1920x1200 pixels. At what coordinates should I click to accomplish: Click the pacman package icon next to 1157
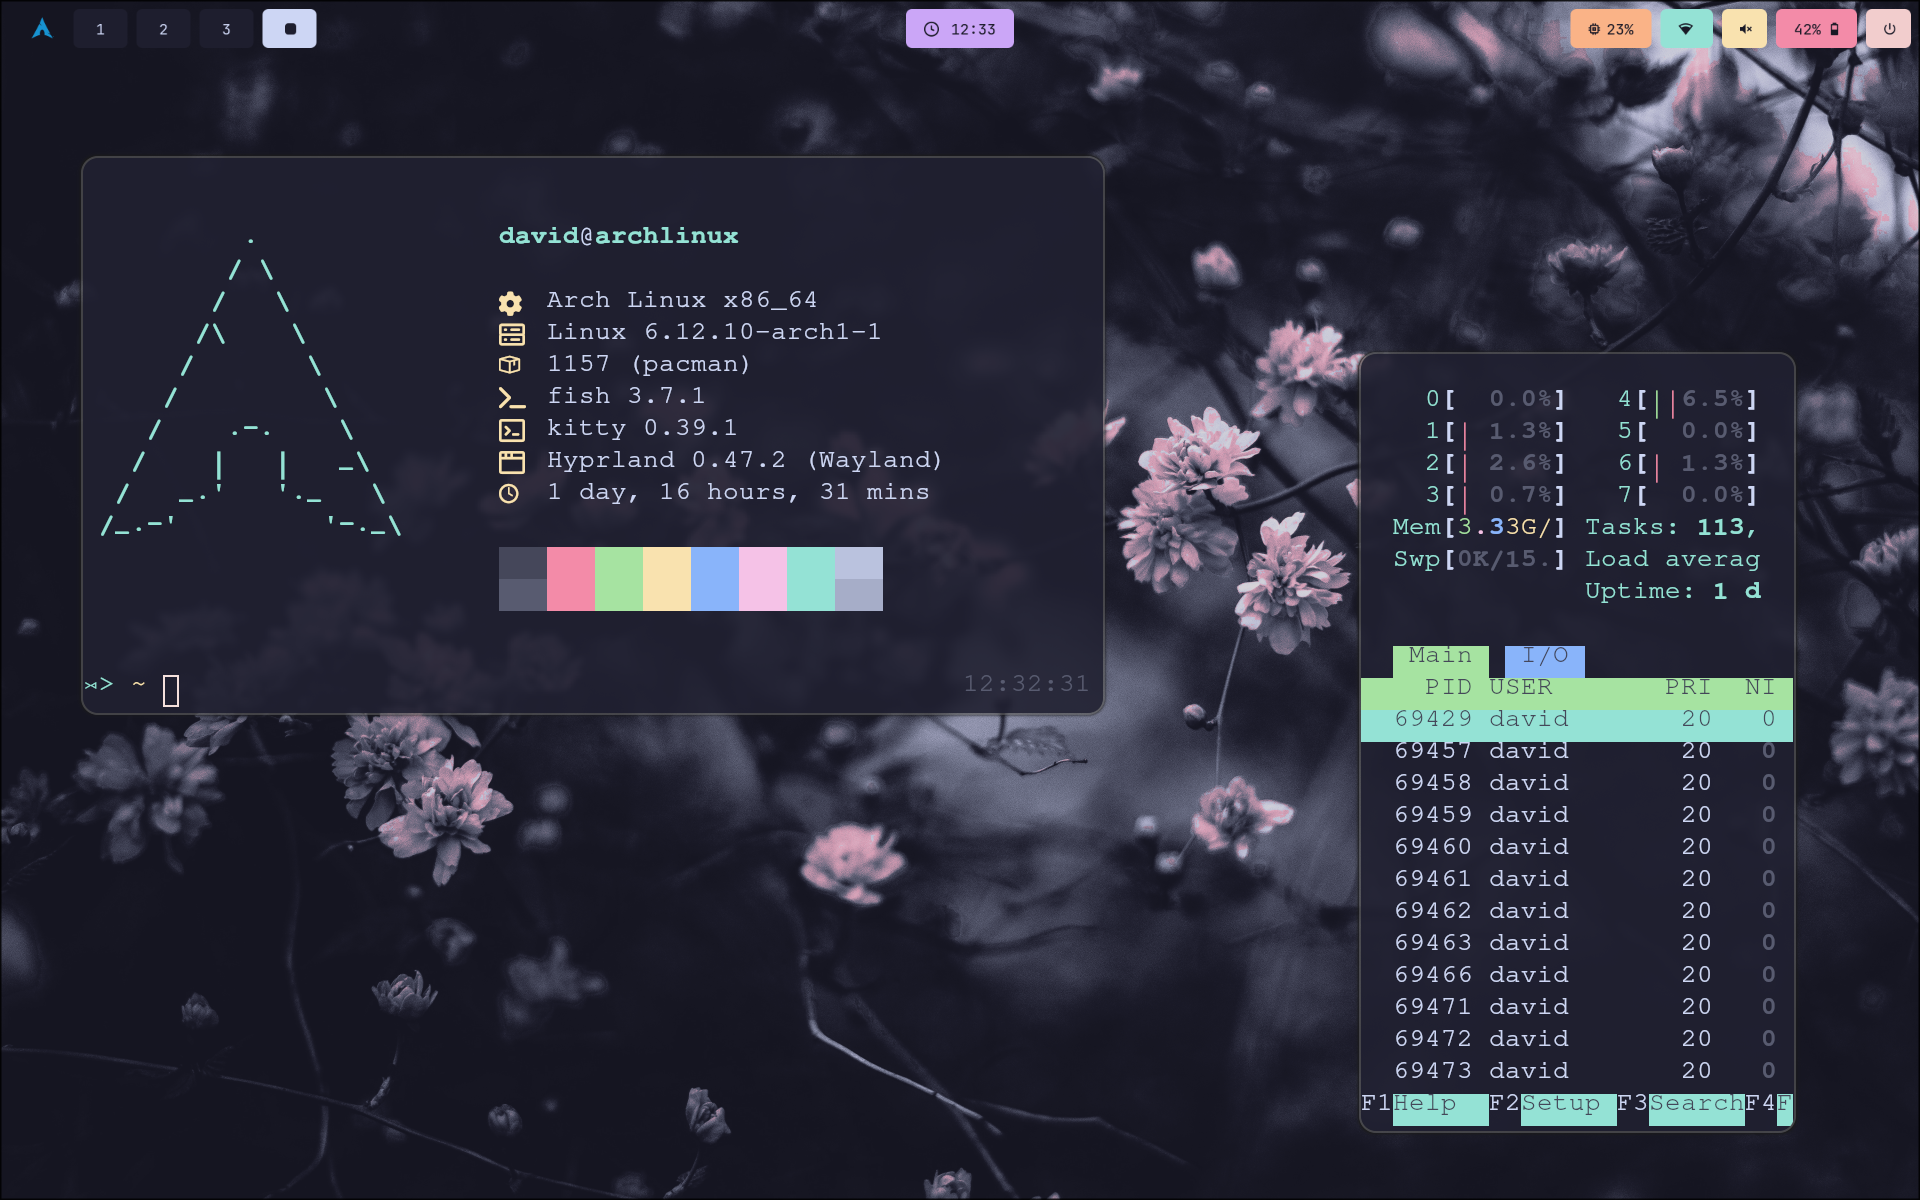pyautogui.click(x=511, y=364)
